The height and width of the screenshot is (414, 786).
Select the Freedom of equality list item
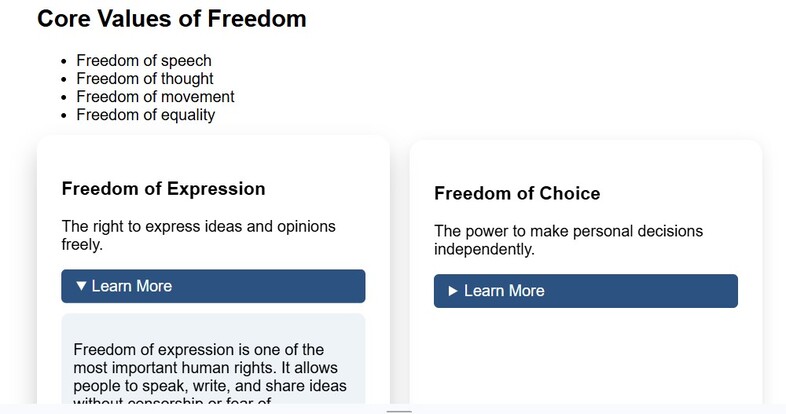(145, 115)
